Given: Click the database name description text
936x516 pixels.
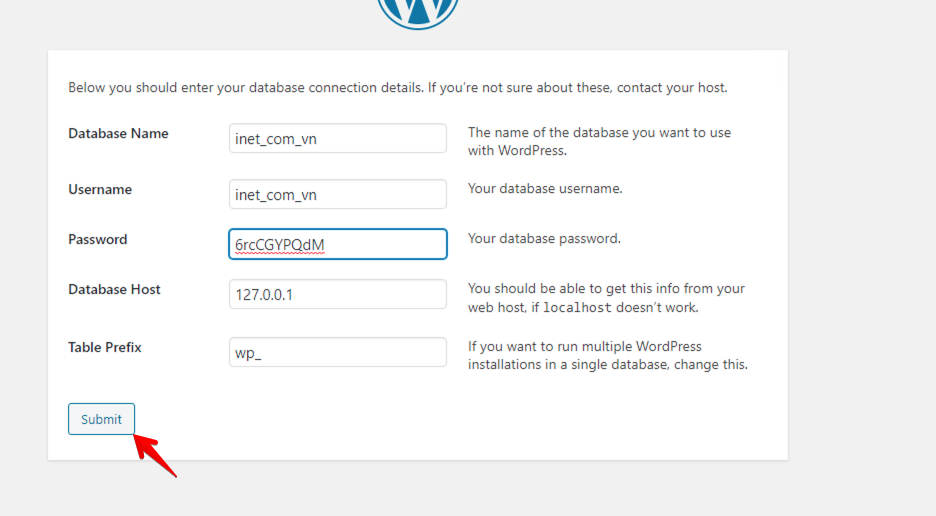Looking at the screenshot, I should 599,142.
